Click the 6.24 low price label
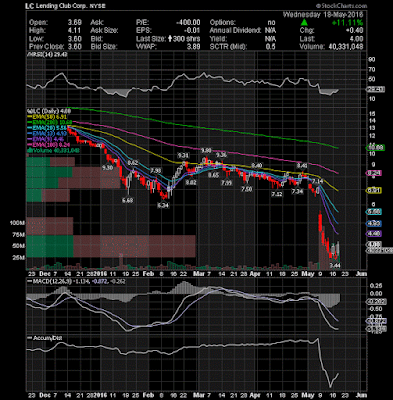 coord(163,206)
